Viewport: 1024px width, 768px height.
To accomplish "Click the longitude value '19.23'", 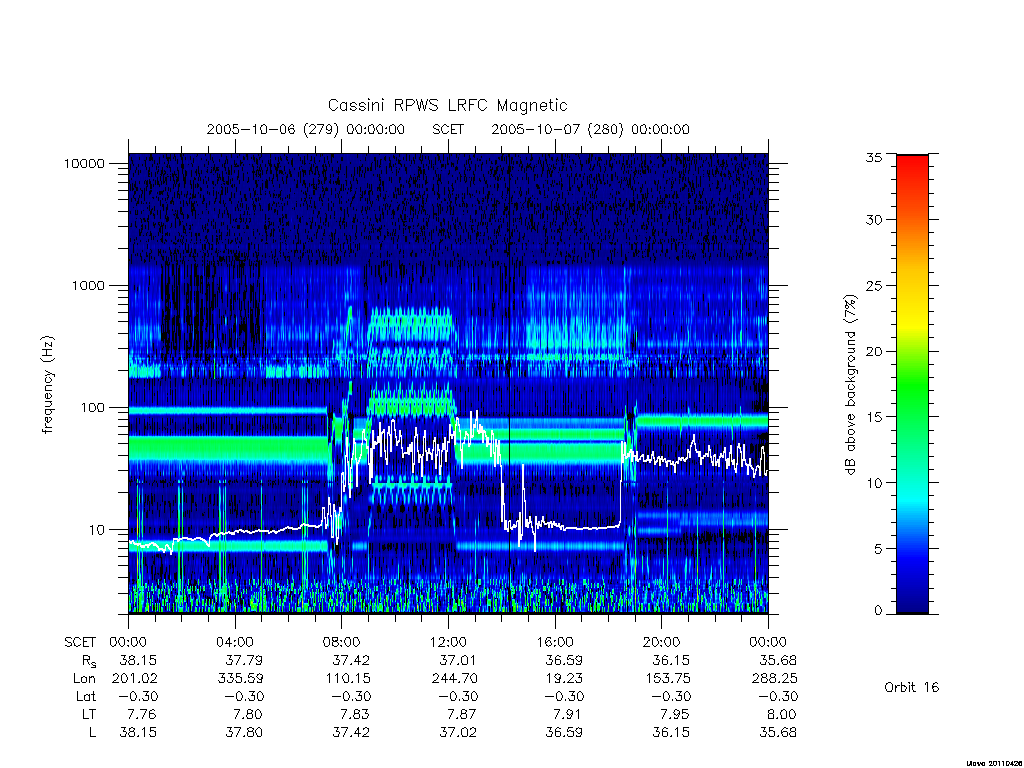I will coord(565,679).
